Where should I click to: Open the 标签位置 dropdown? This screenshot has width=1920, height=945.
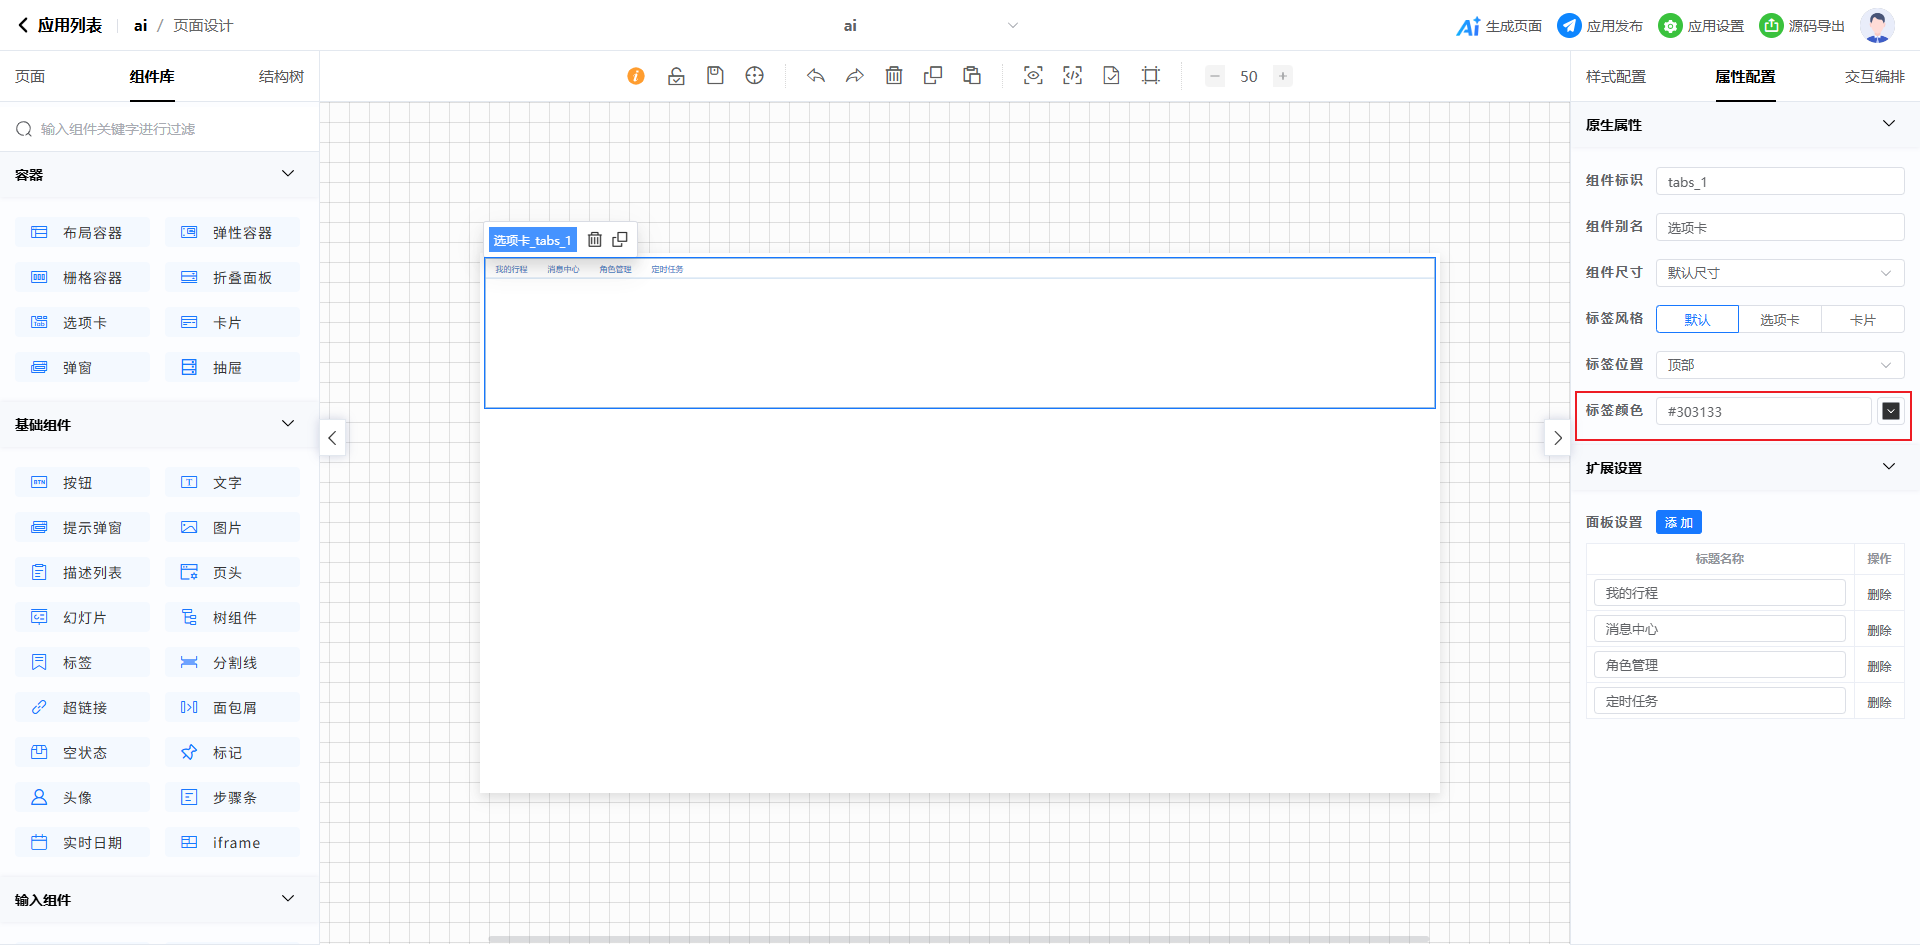click(1779, 365)
